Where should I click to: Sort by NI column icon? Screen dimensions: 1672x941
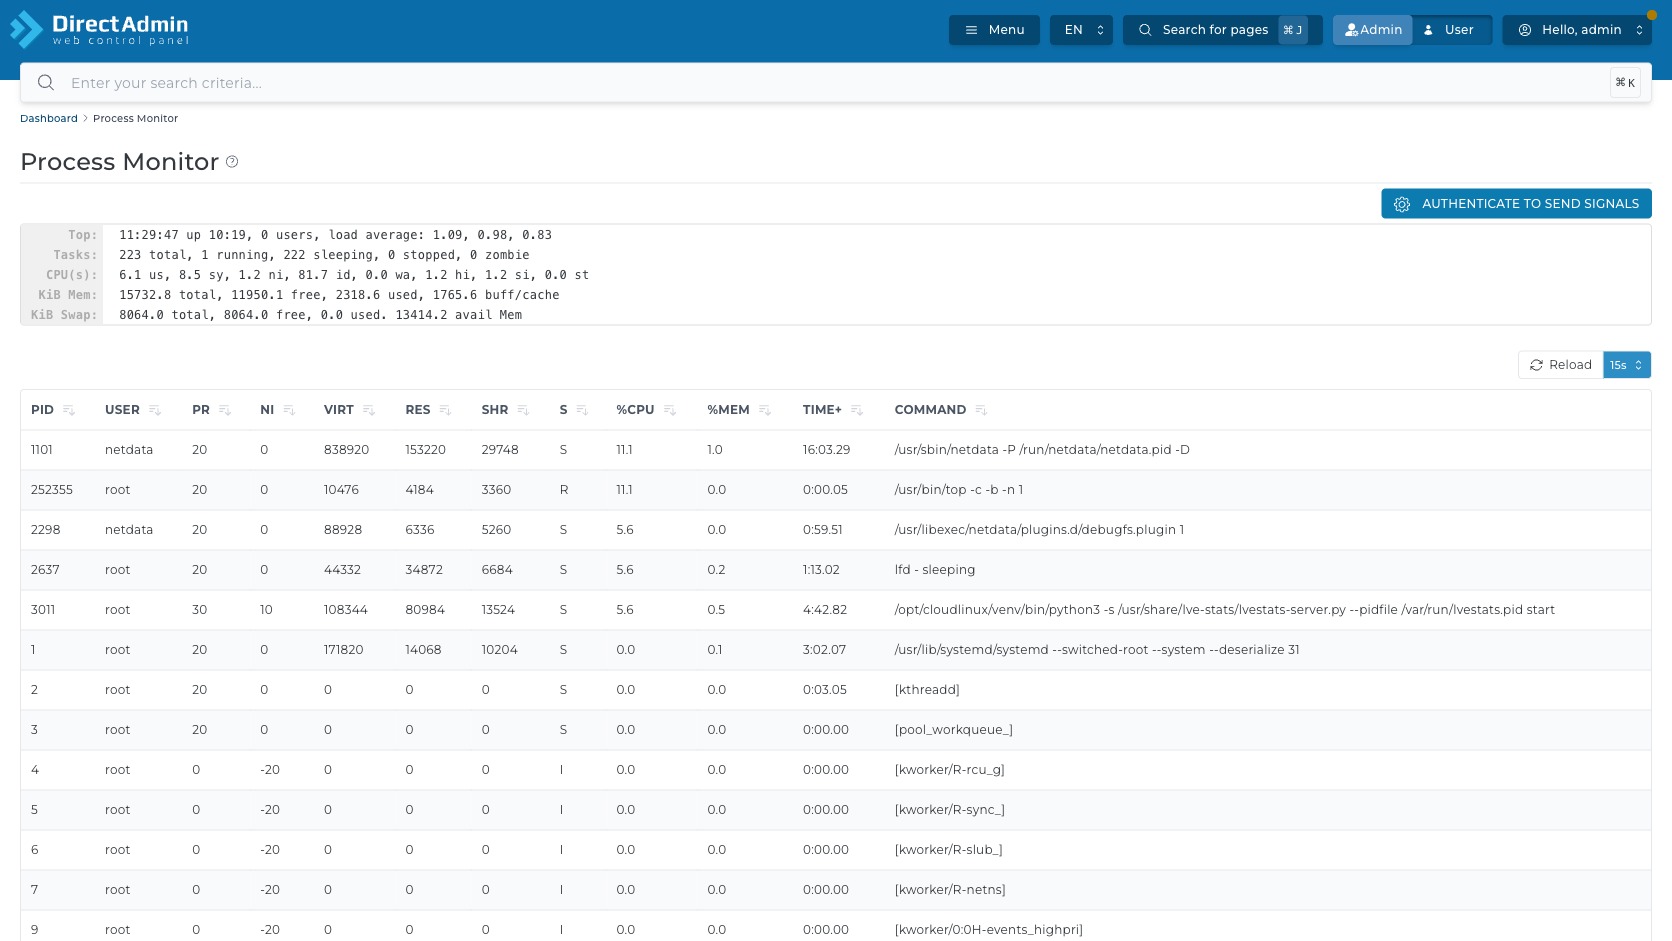(289, 410)
